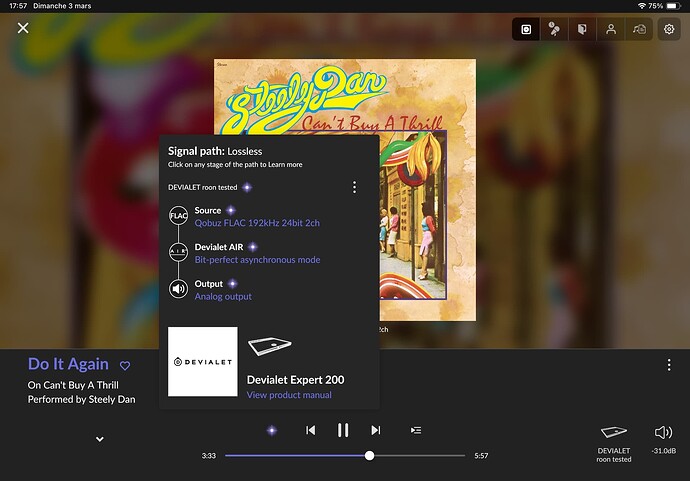Screen dimensions: 690x481
Task: Click the Devialet Expert 200 name
Action: [295, 380]
